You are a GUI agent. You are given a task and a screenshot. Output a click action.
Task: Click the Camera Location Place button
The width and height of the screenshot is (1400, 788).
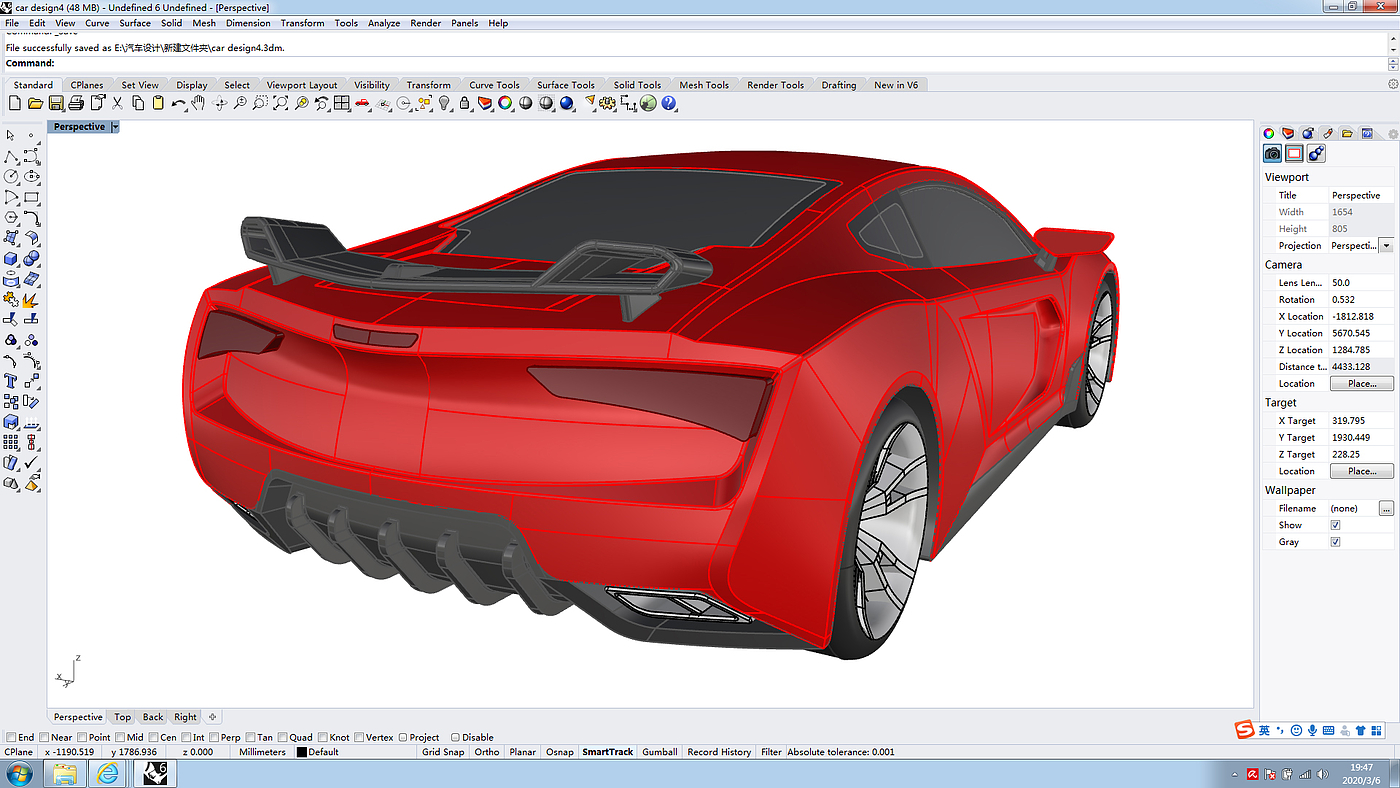[x=1361, y=383]
